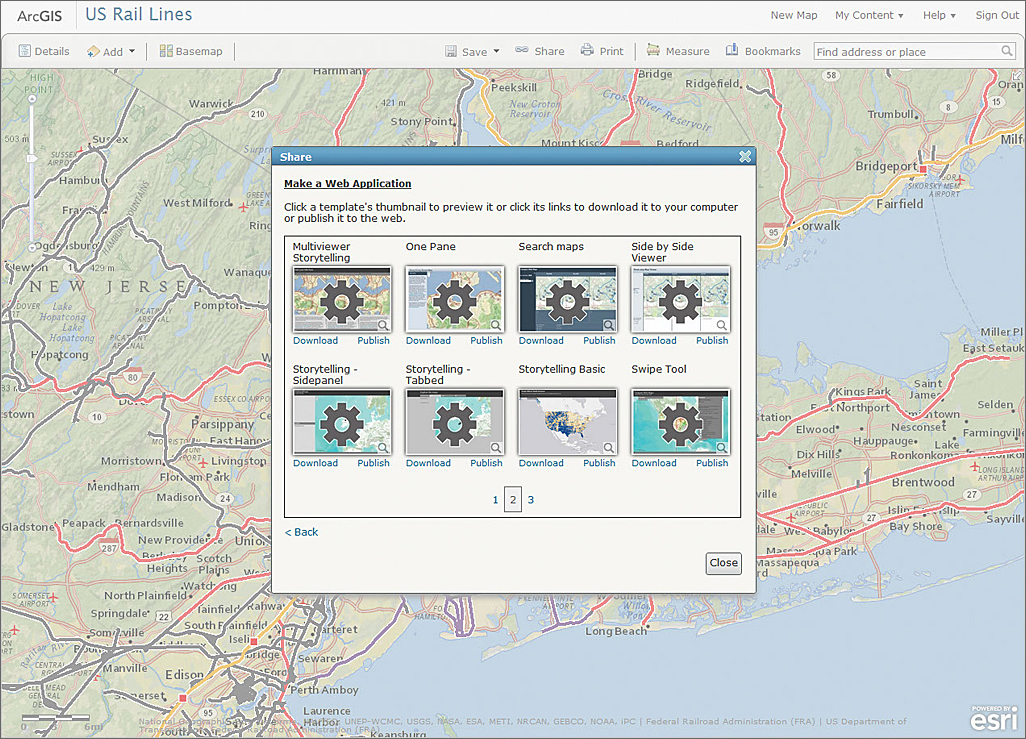Click magnifier on Storytelling Tabbed thumbnail
1026x739 pixels.
coord(496,448)
